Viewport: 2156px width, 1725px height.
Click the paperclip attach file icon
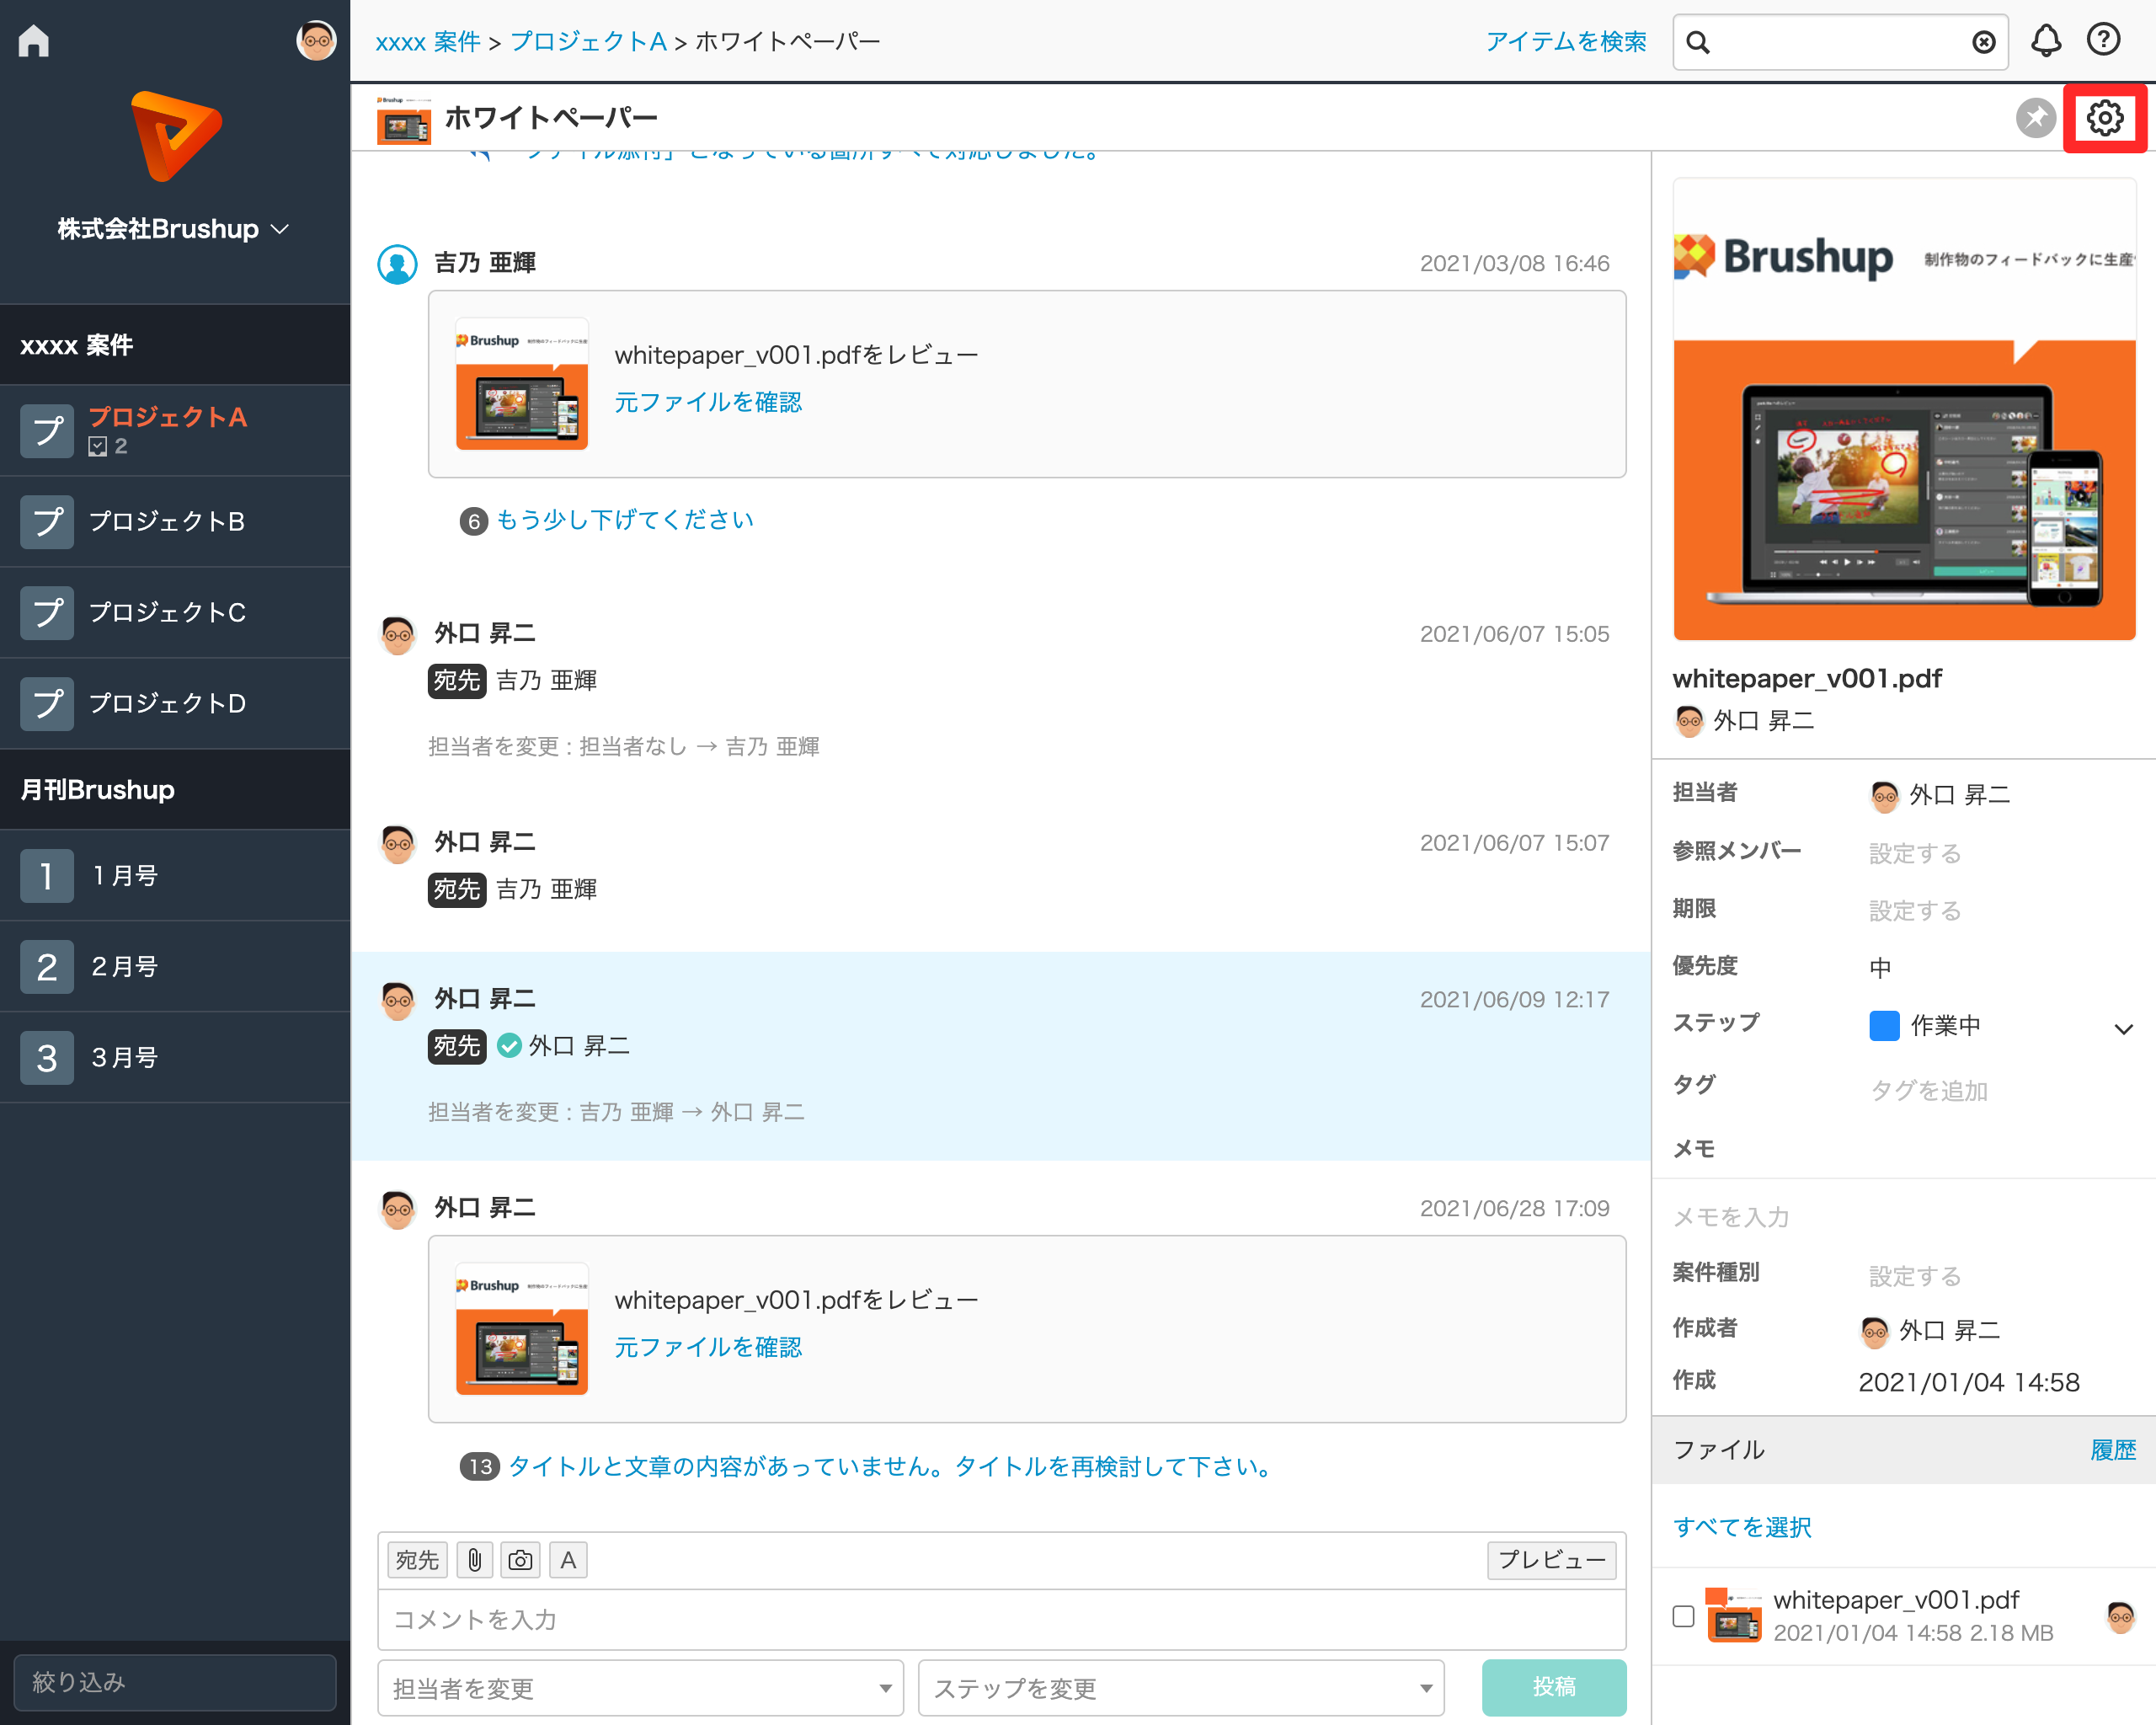[475, 1559]
